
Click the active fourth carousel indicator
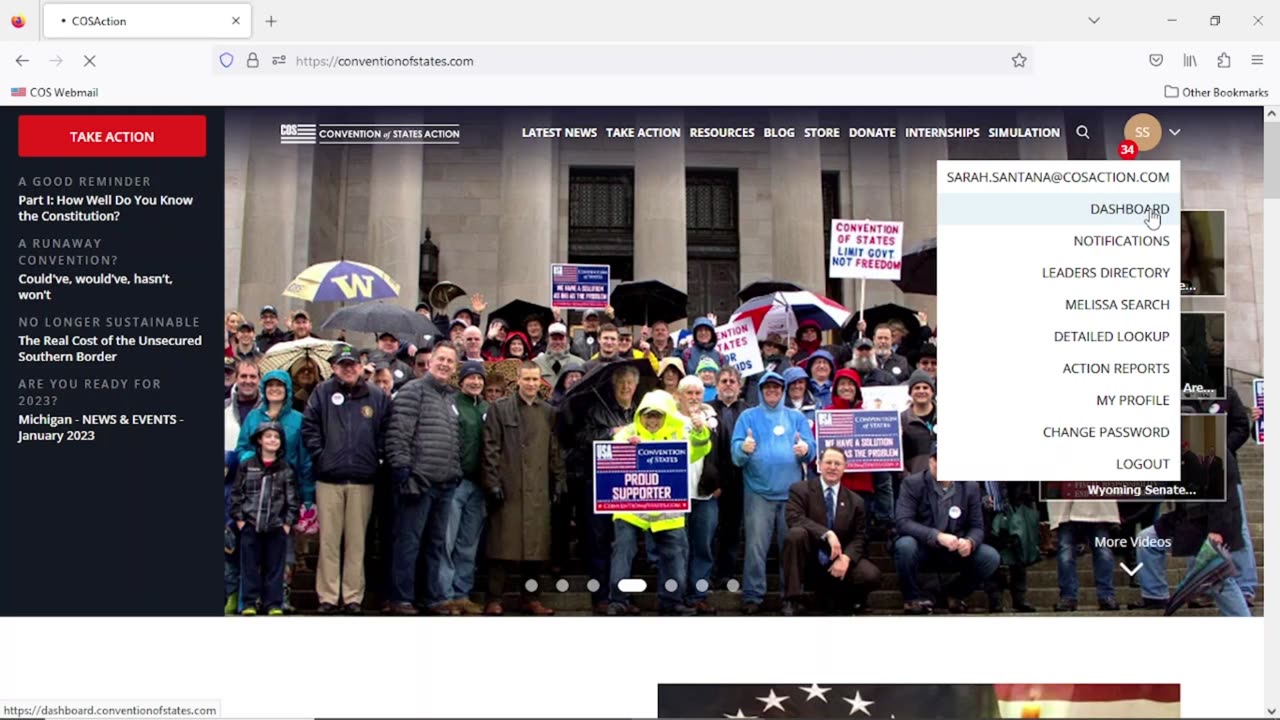[632, 586]
